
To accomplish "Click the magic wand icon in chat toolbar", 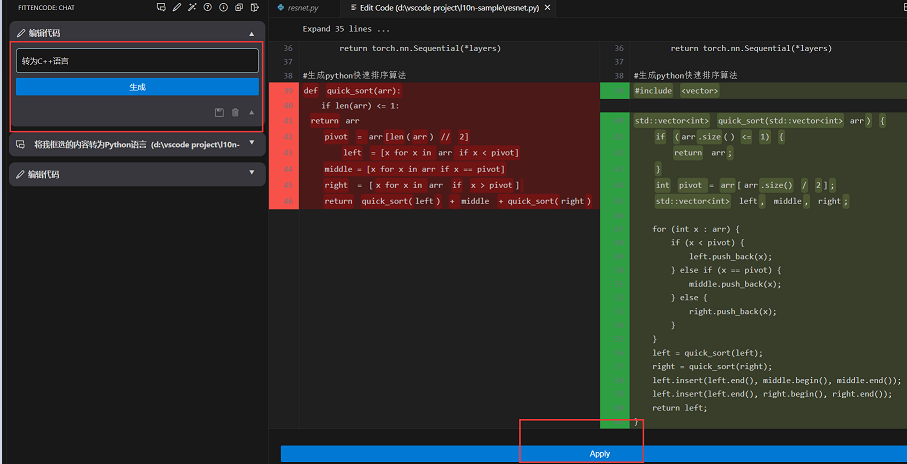I will pos(193,8).
